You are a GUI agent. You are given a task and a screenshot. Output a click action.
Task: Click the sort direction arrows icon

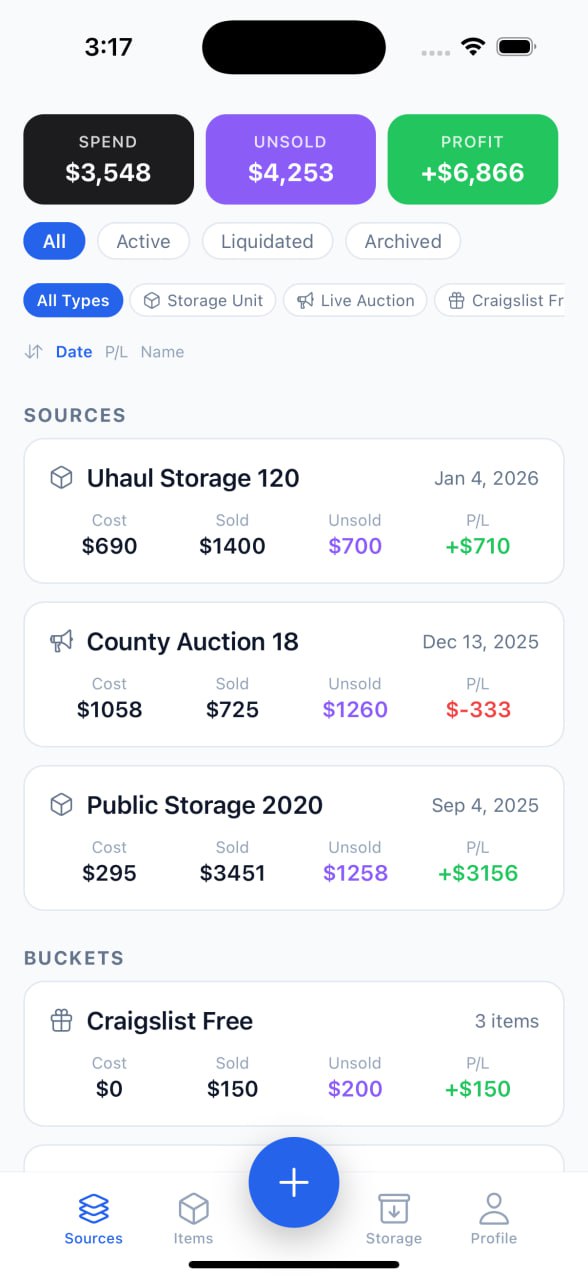tap(33, 352)
